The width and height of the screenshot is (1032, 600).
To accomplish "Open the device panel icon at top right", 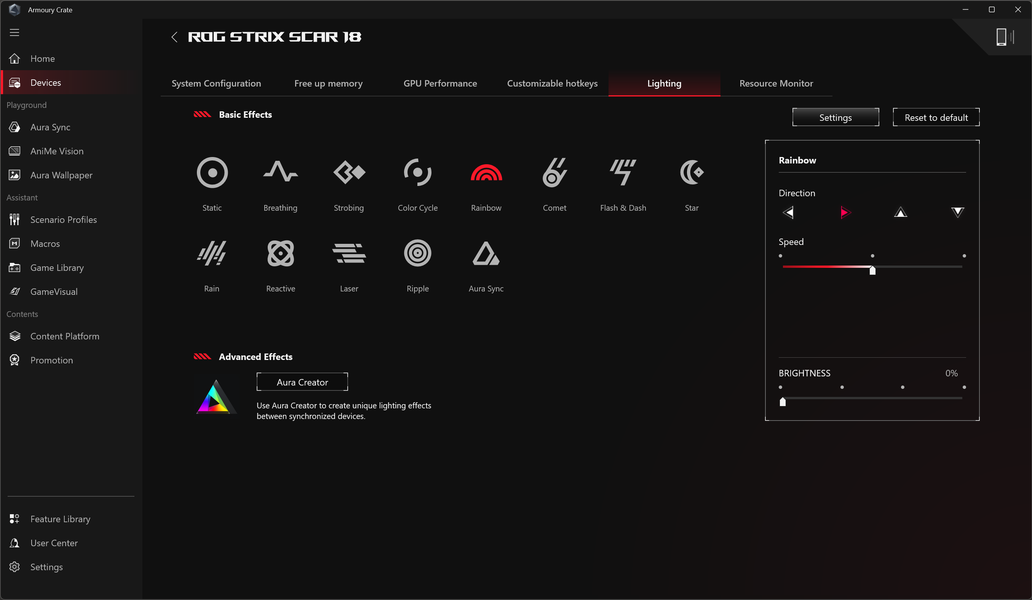I will tap(1003, 37).
